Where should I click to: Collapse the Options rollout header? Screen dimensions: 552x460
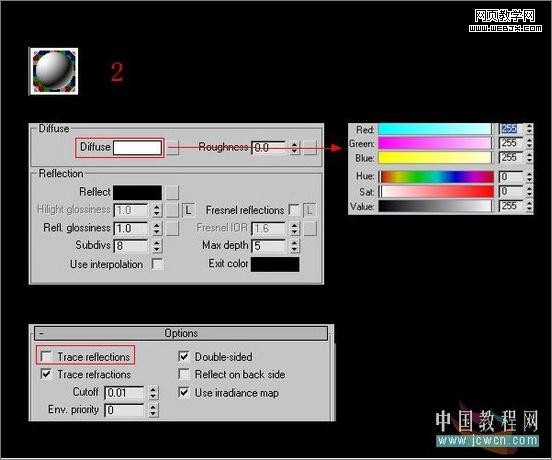[x=181, y=333]
